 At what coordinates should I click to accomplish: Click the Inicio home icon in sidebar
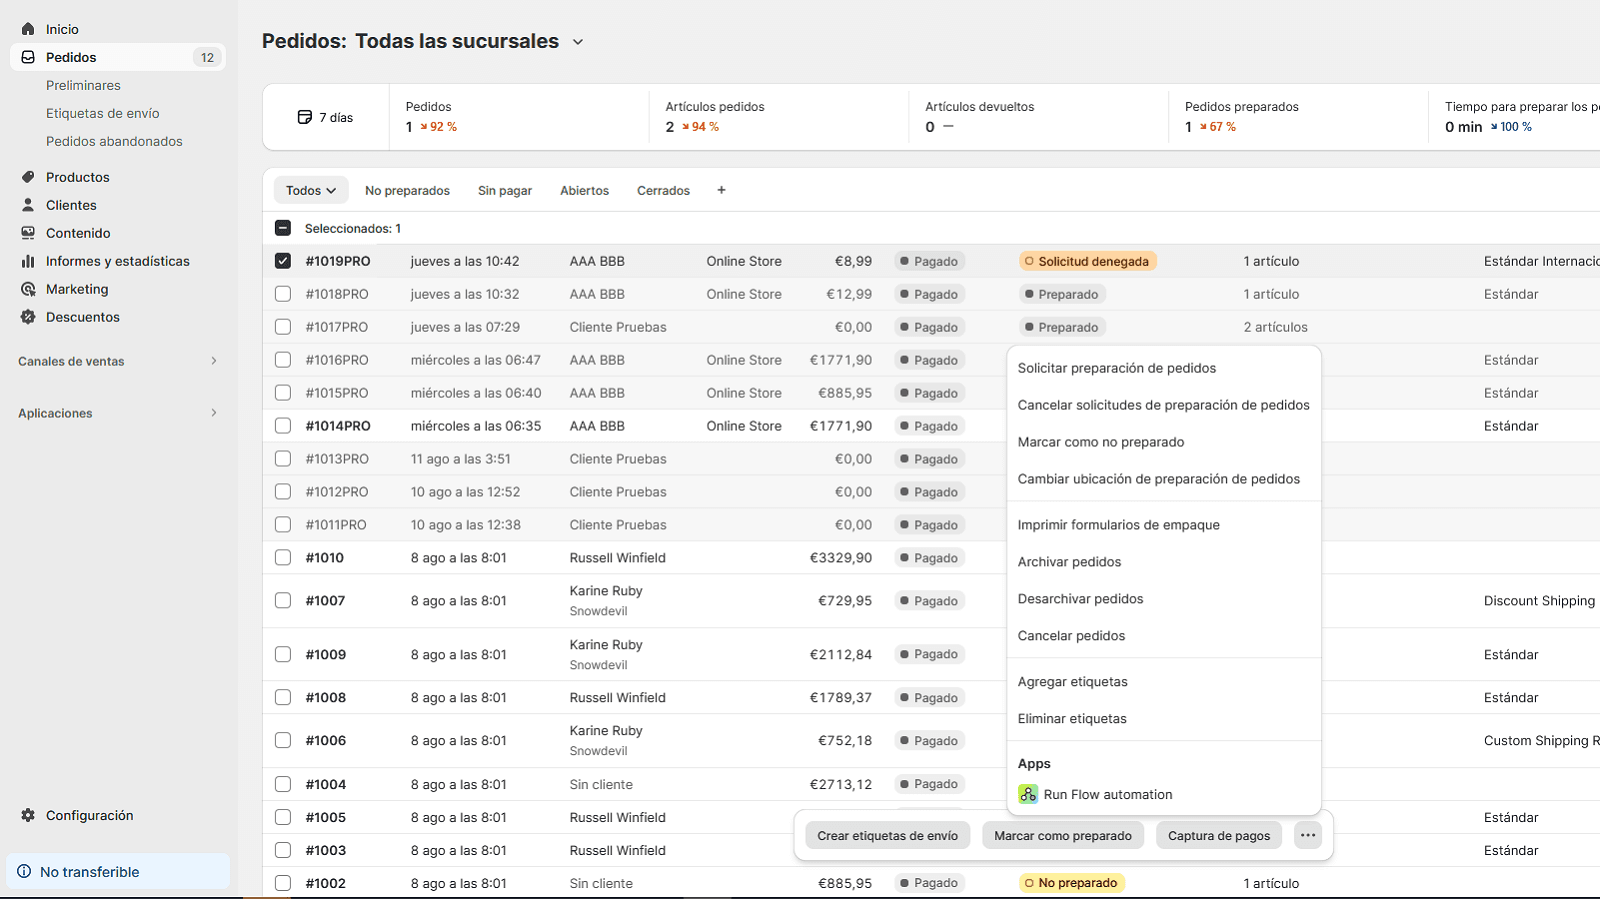tap(28, 29)
